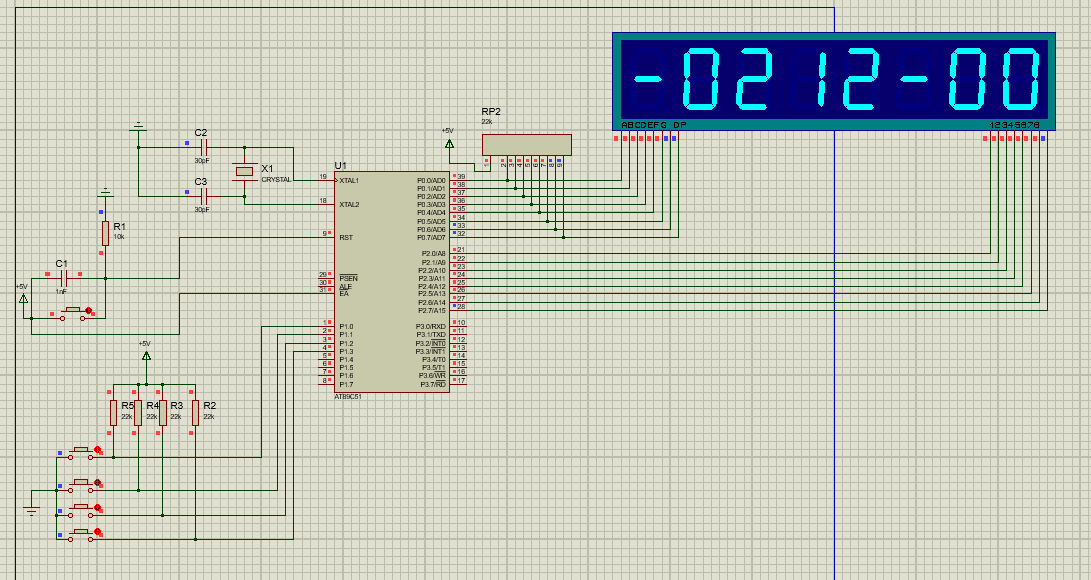Click the 30pF value under C2
The image size is (1091, 580).
click(202, 160)
